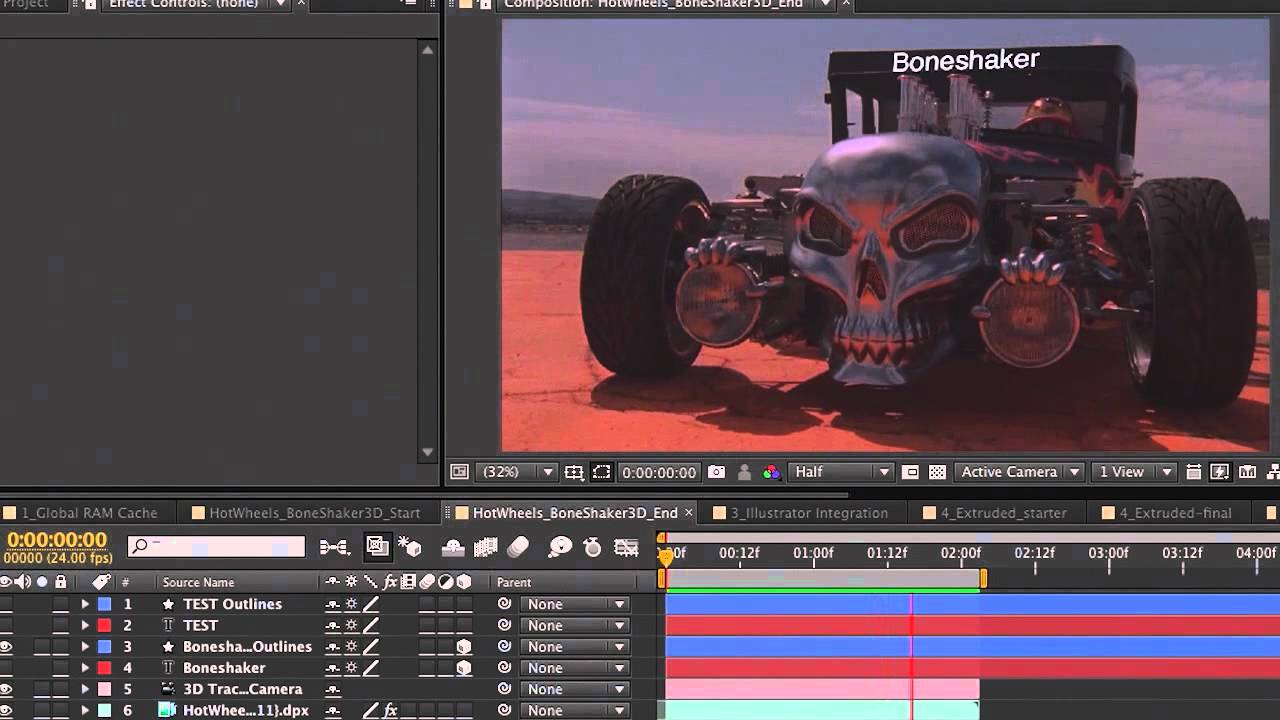Open the 1 View layout dropdown

click(1134, 472)
